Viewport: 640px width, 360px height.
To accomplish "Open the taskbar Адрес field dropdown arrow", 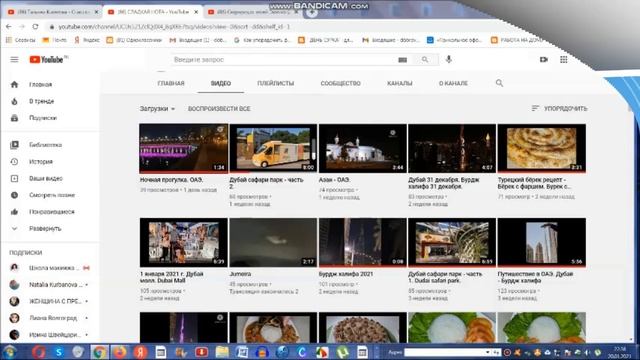I will 487,352.
